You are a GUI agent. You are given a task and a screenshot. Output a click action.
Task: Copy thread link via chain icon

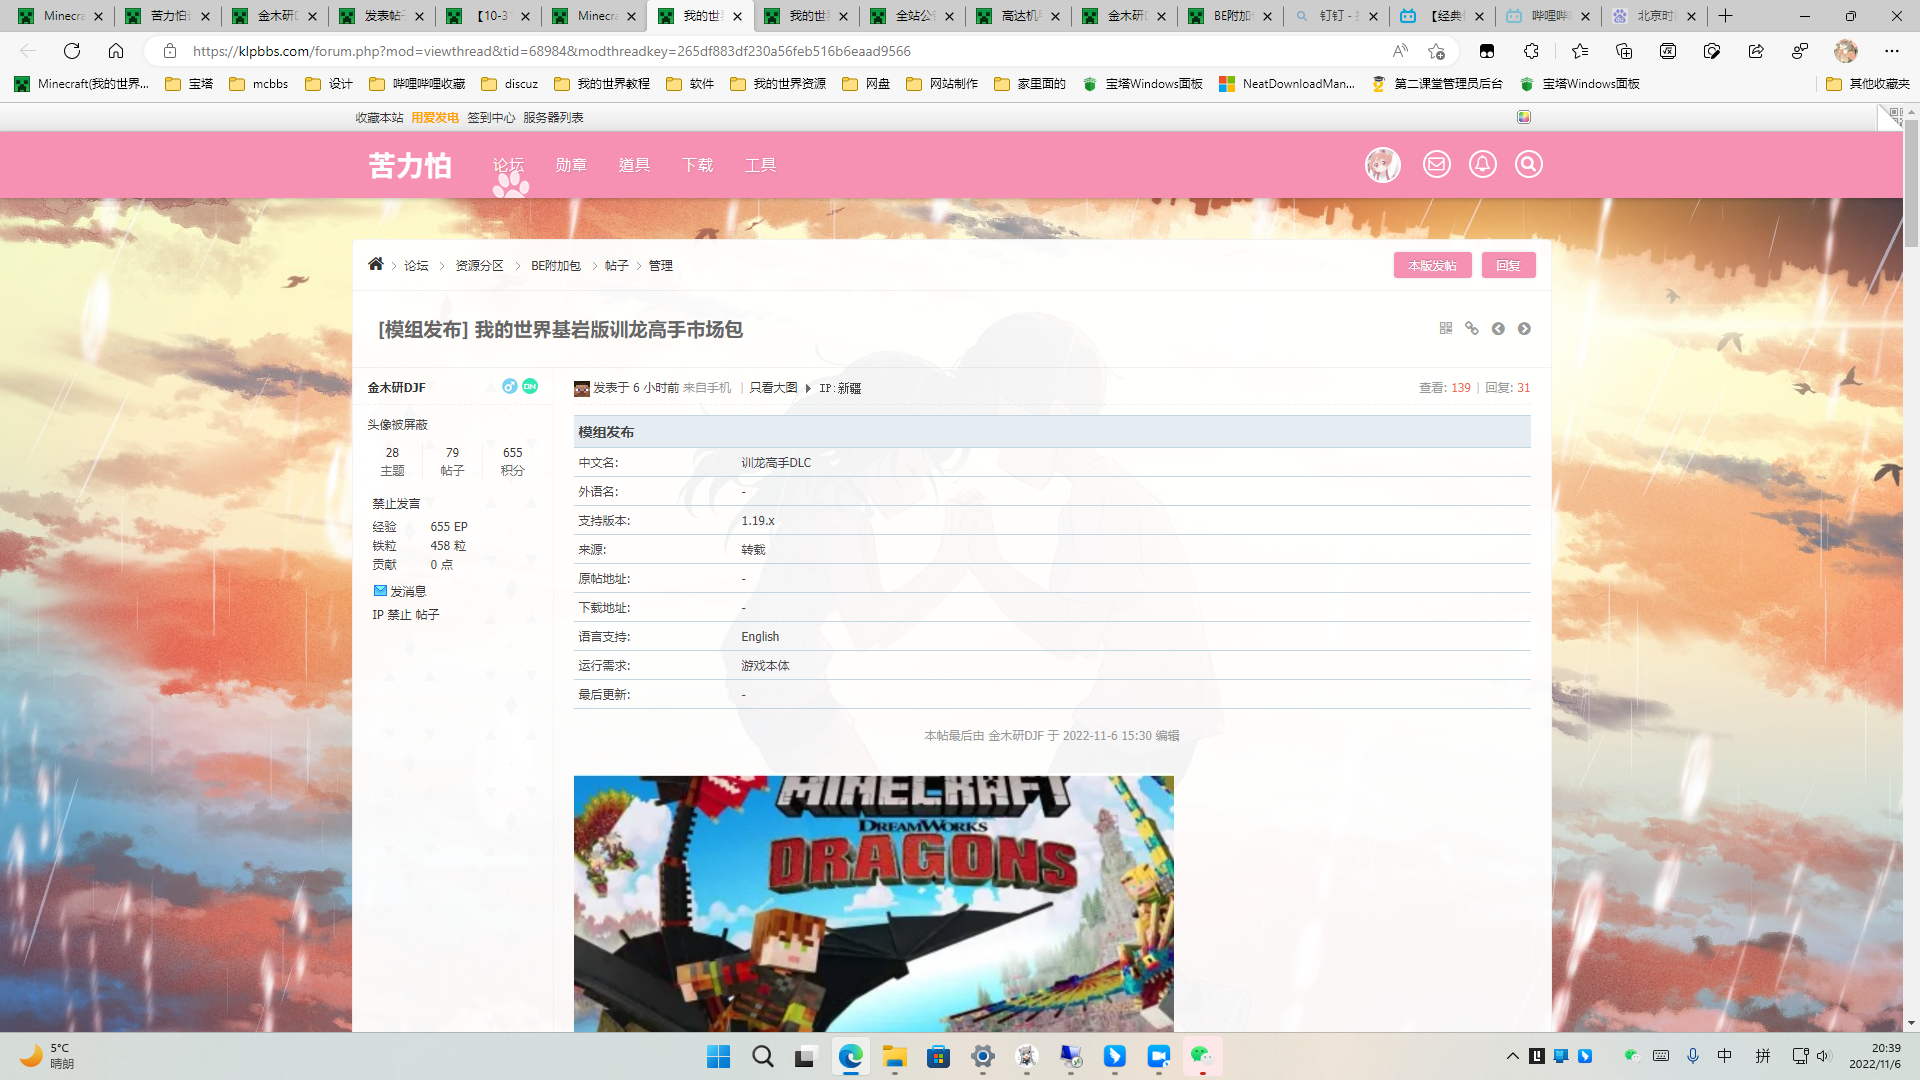point(1472,328)
